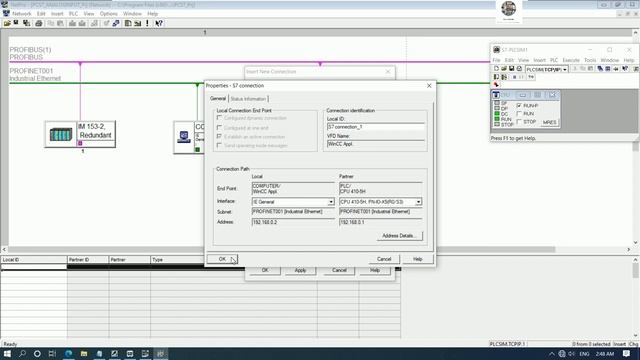The height and width of the screenshot is (360, 640).
Task: Click the catalog toolbar icon in NetPro
Action: (x=128, y=23)
